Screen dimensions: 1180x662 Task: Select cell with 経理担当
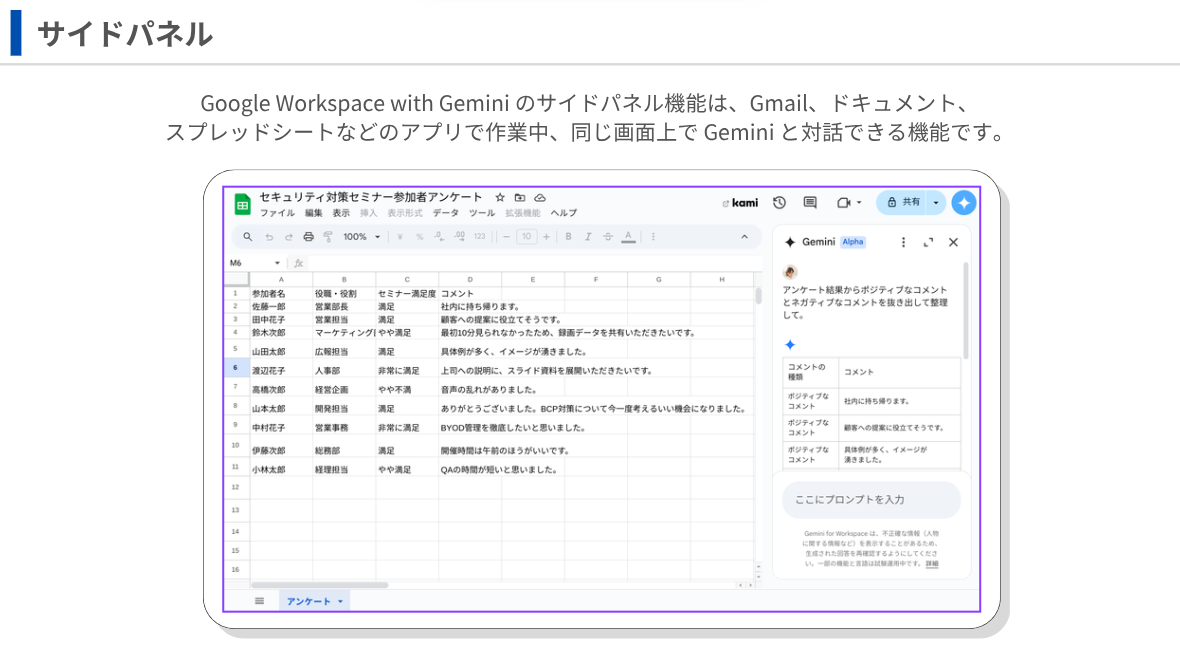[x=344, y=469]
